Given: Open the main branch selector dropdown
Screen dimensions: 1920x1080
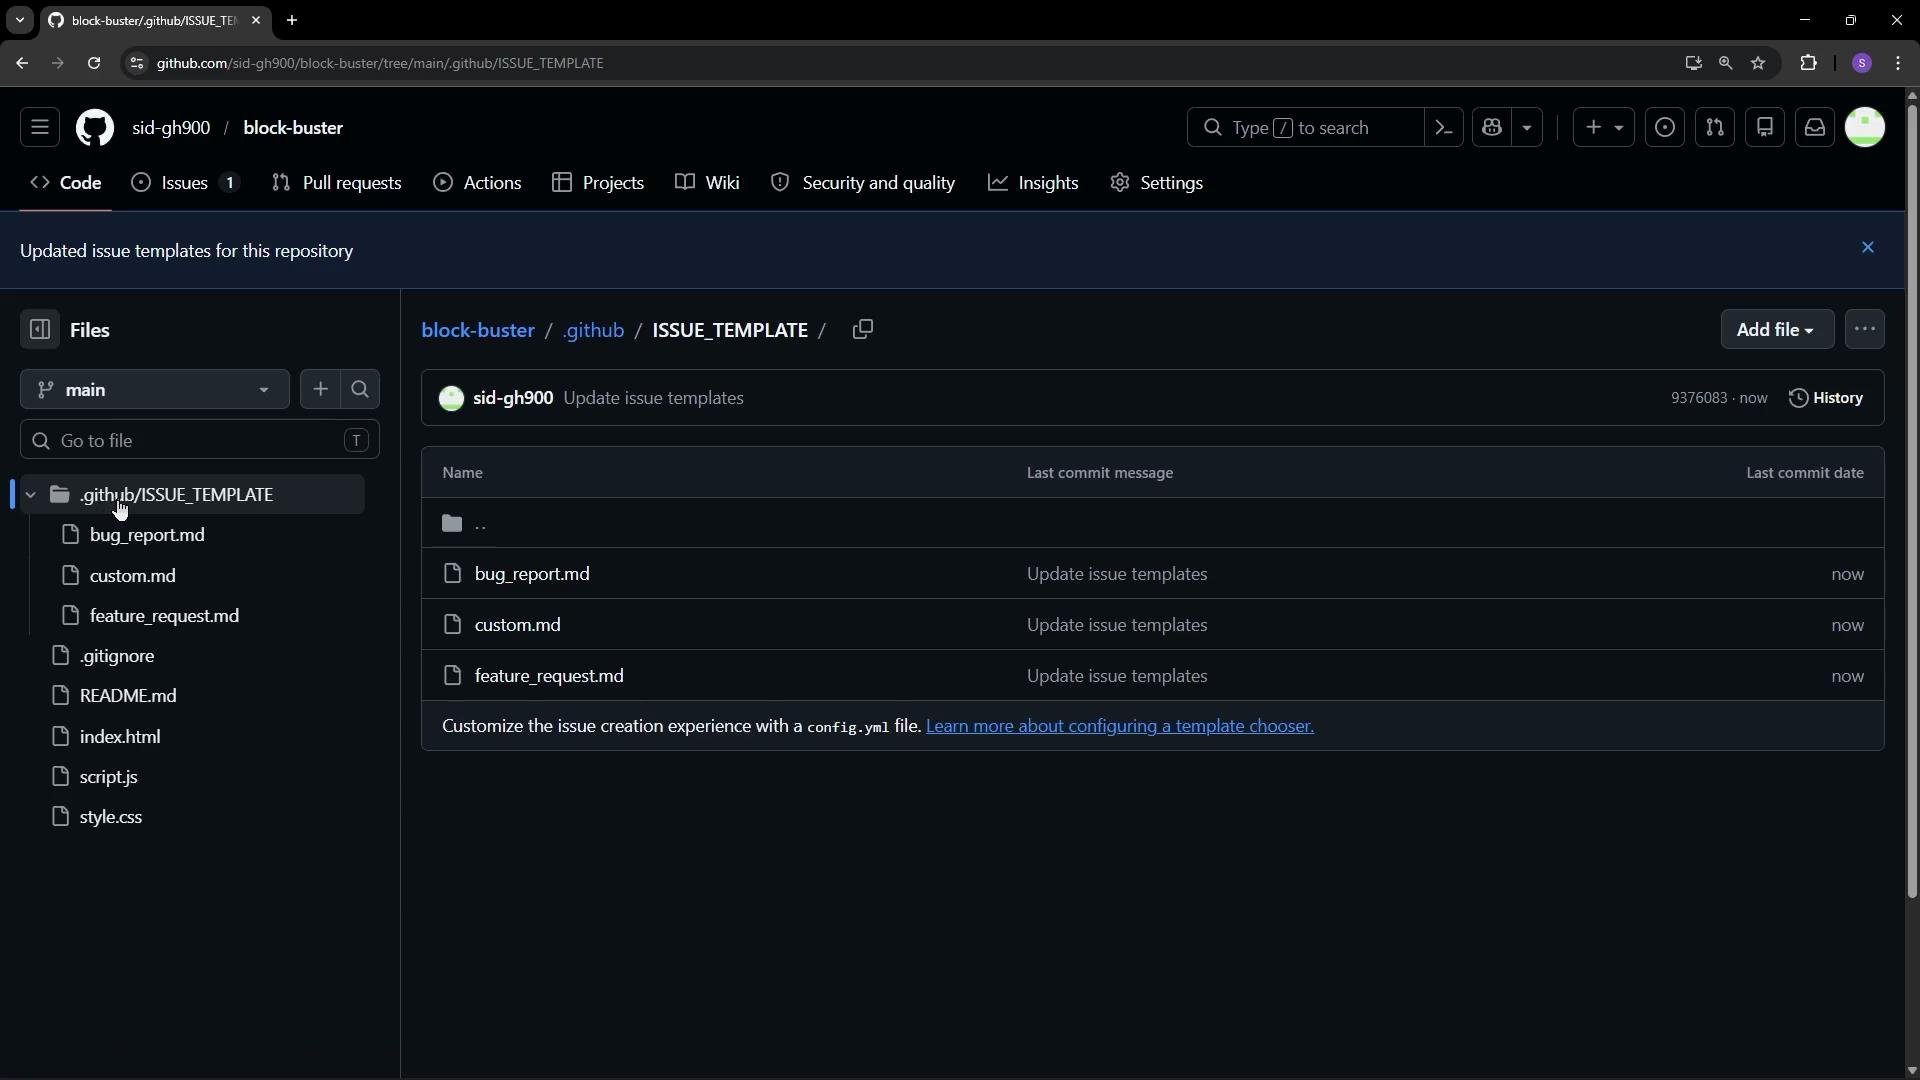Looking at the screenshot, I should (x=155, y=390).
